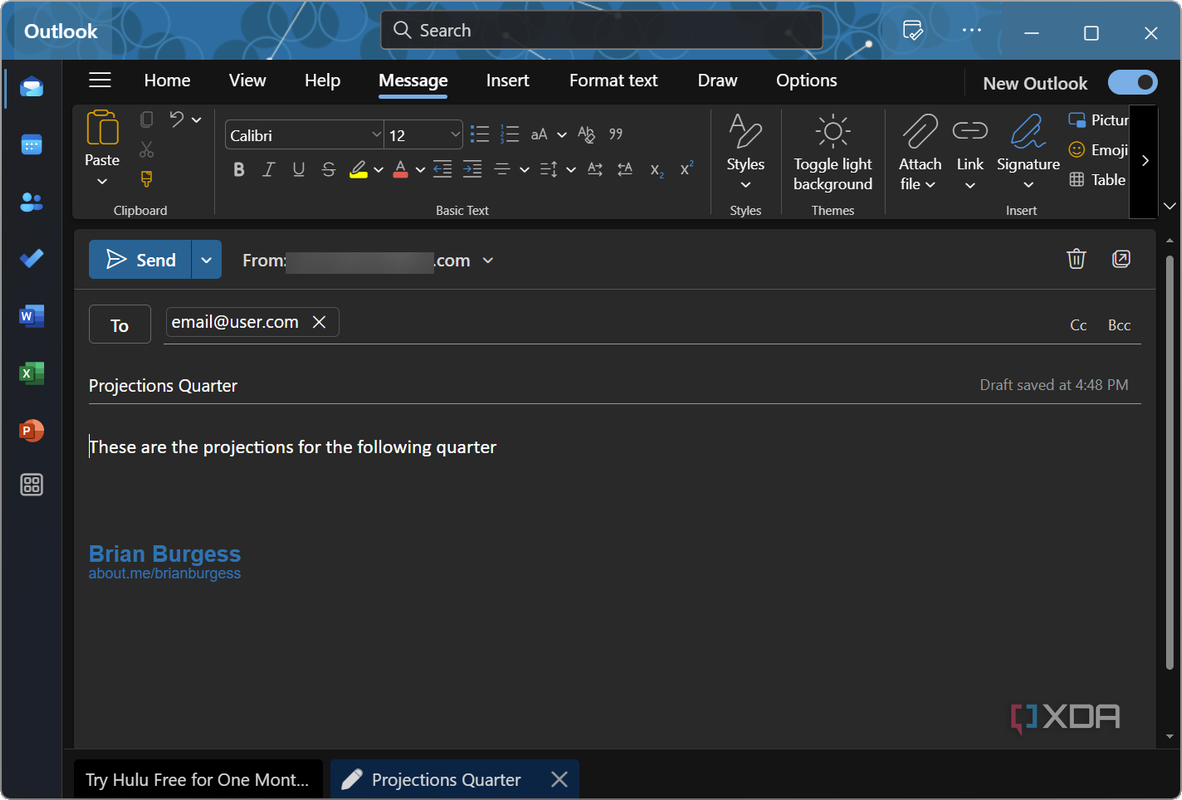1182x800 pixels.
Task: Expand the ribbon display options chevron
Action: [1169, 206]
